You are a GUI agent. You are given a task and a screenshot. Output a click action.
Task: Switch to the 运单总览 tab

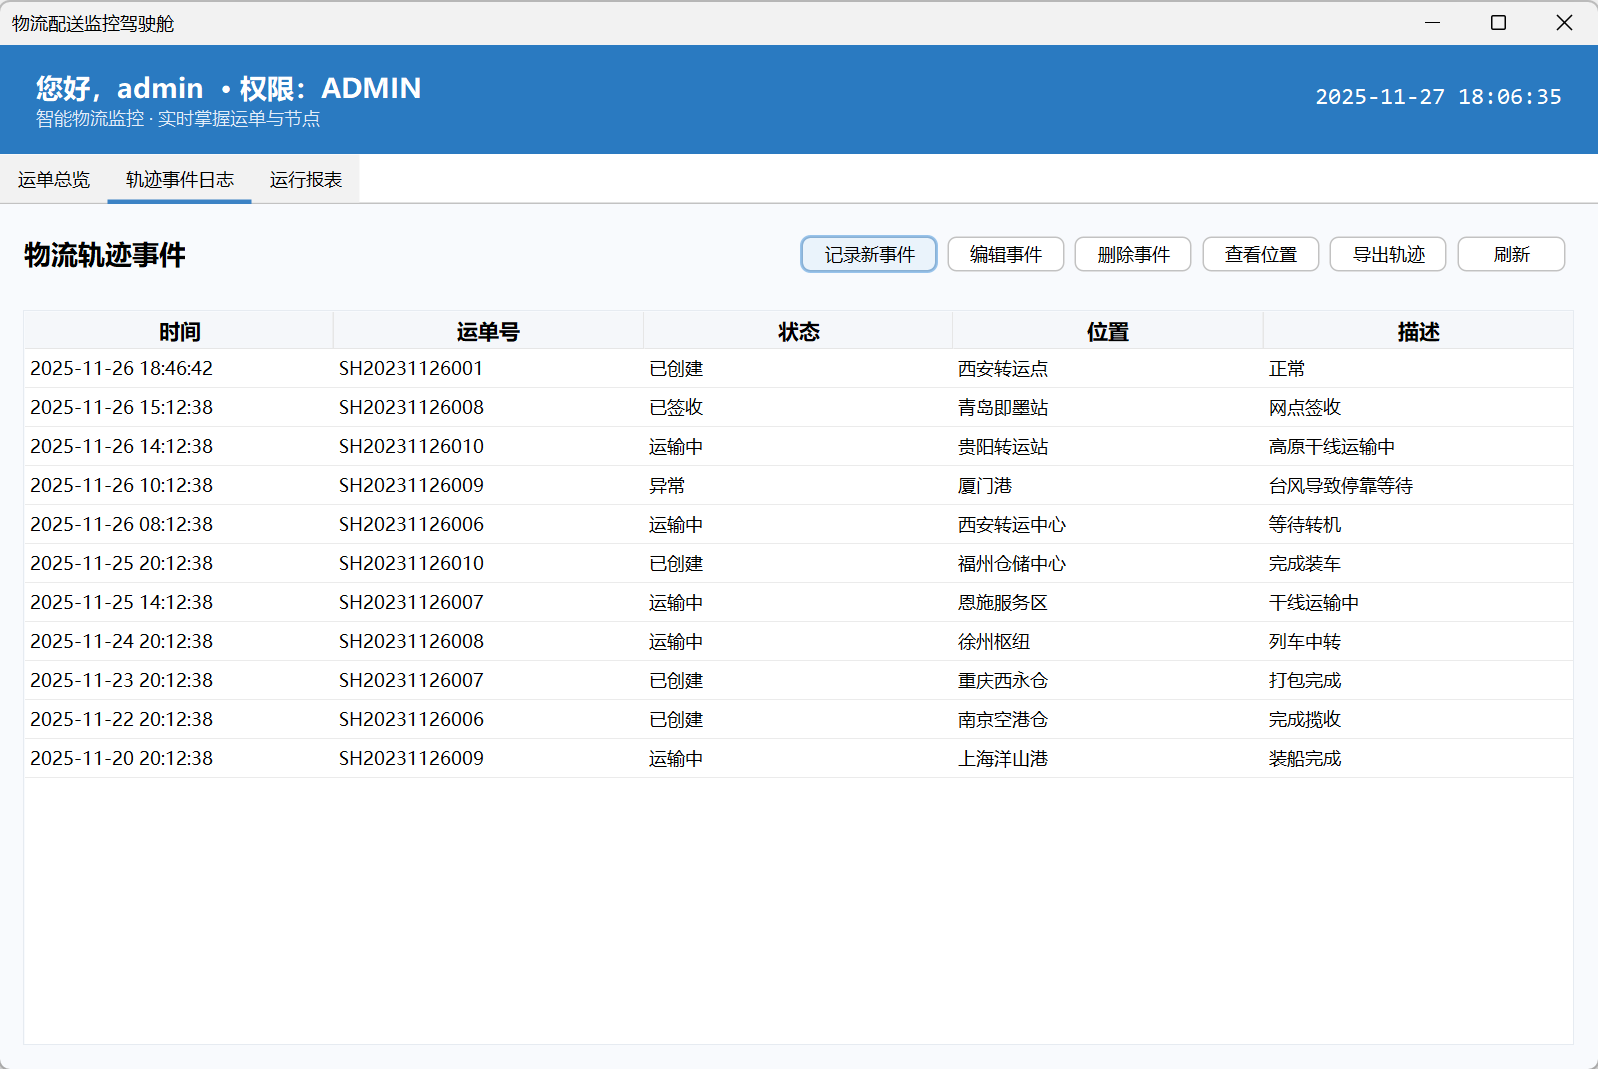54,179
